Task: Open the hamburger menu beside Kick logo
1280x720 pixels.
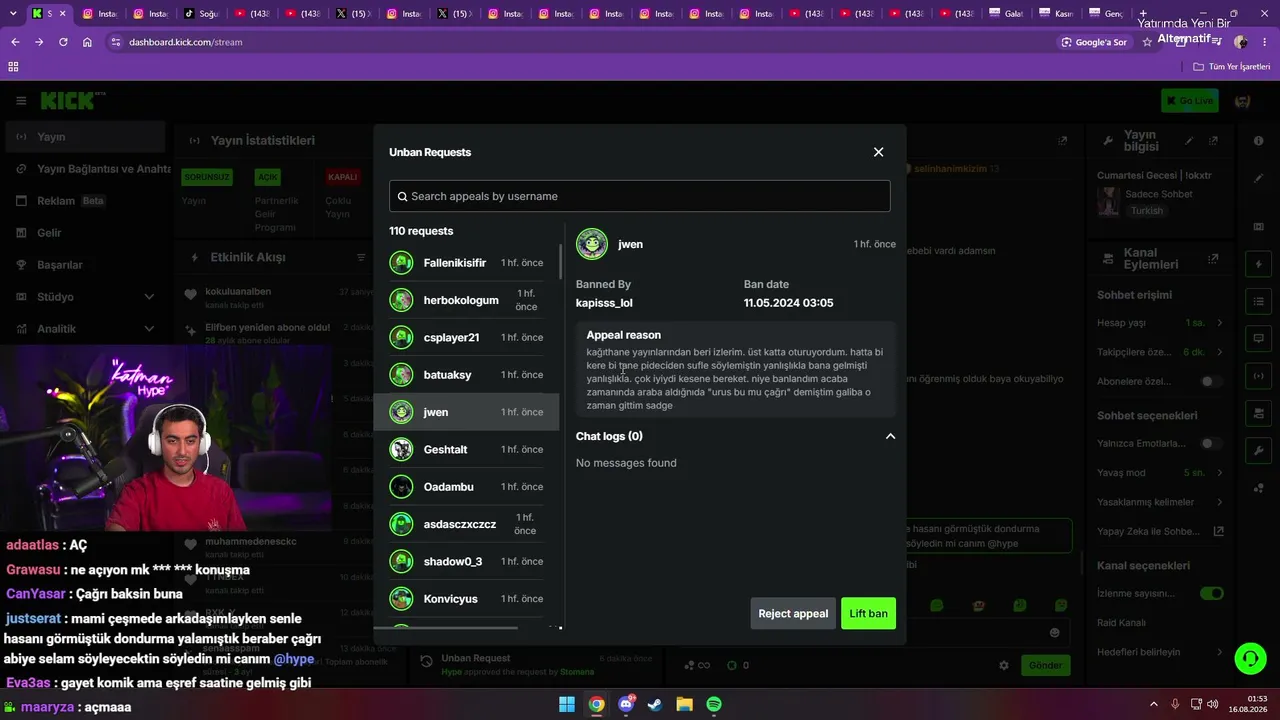Action: pos(21,100)
